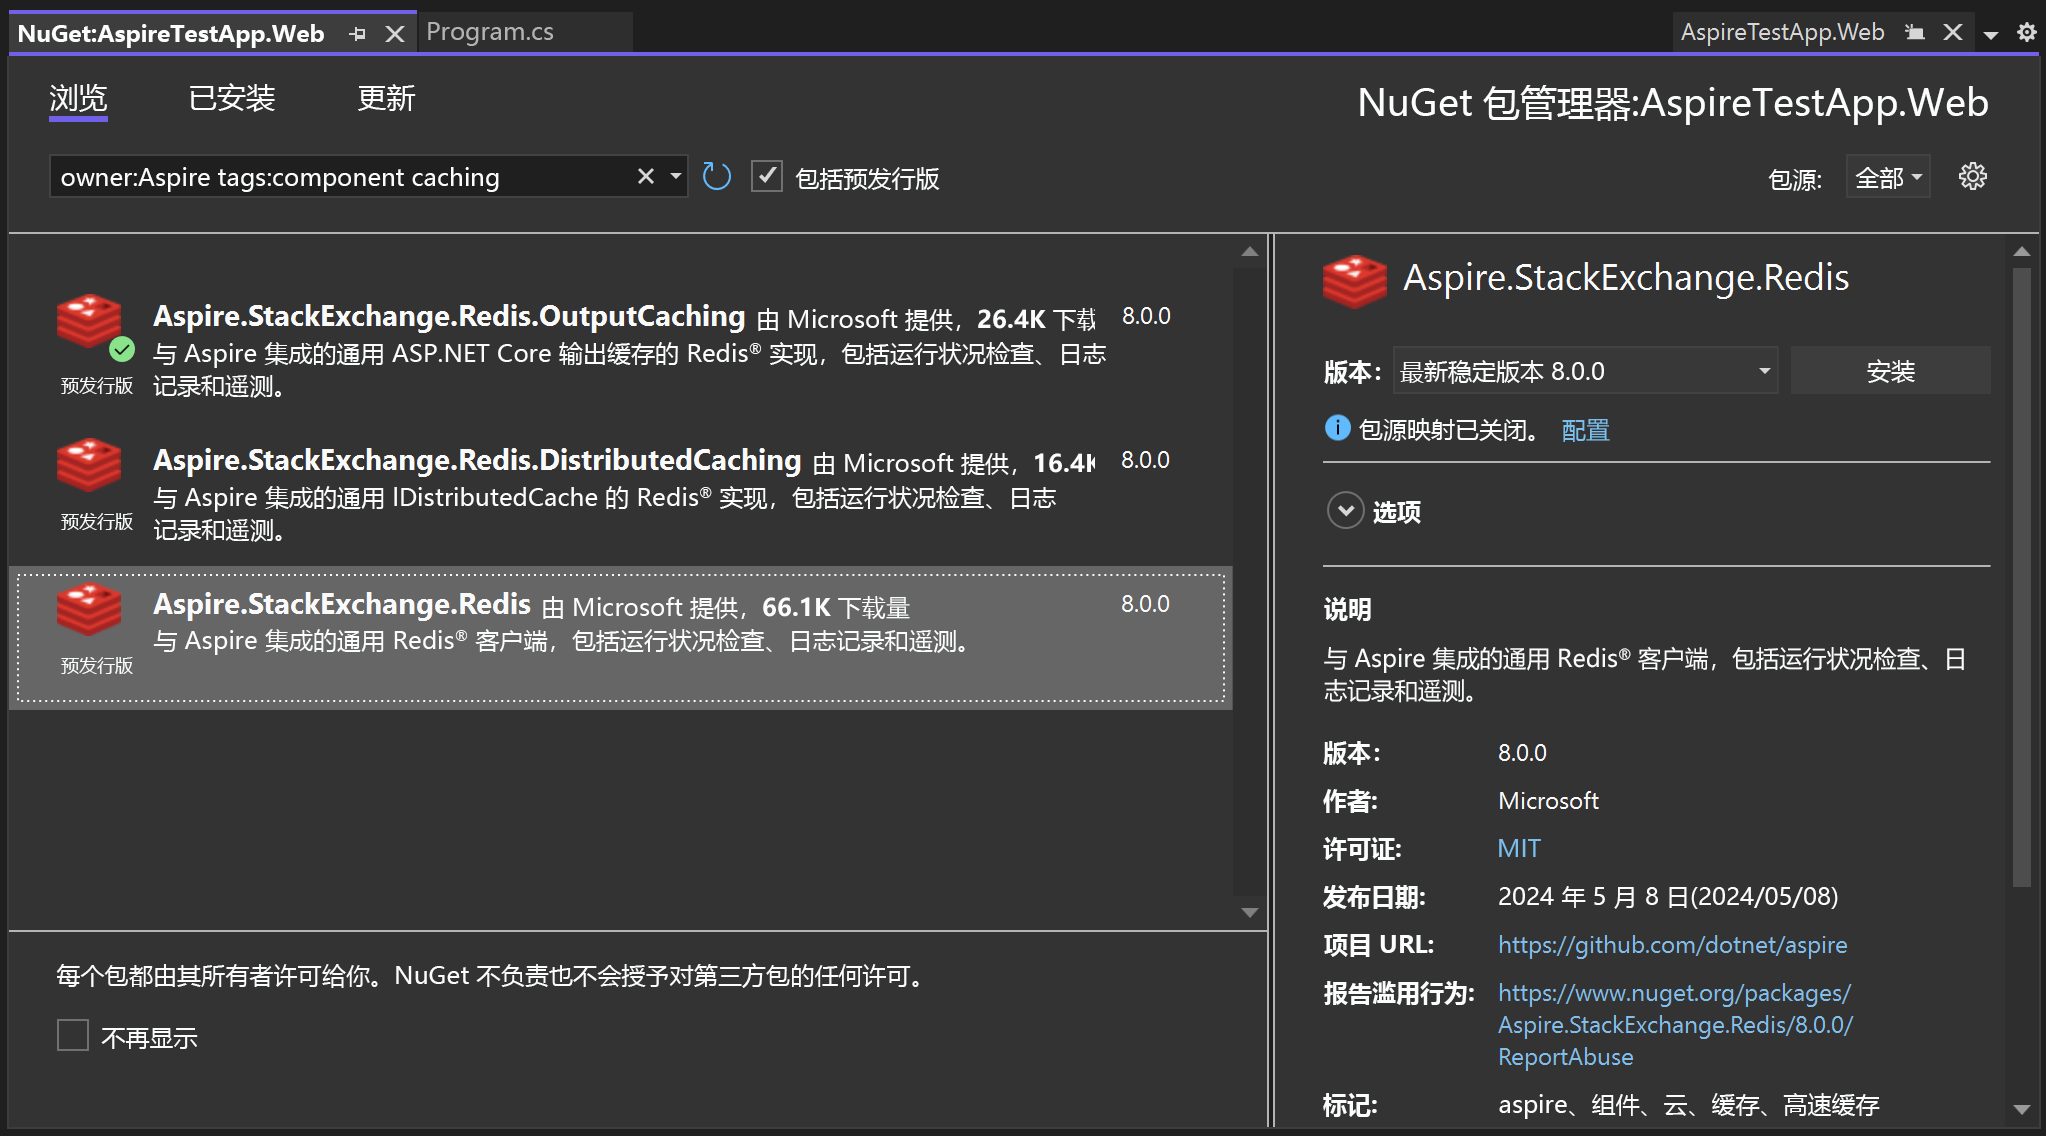Image resolution: width=2046 pixels, height=1136 pixels.
Task: Click the 8.0.0 version of OutputCaching row
Action: coord(1146,316)
